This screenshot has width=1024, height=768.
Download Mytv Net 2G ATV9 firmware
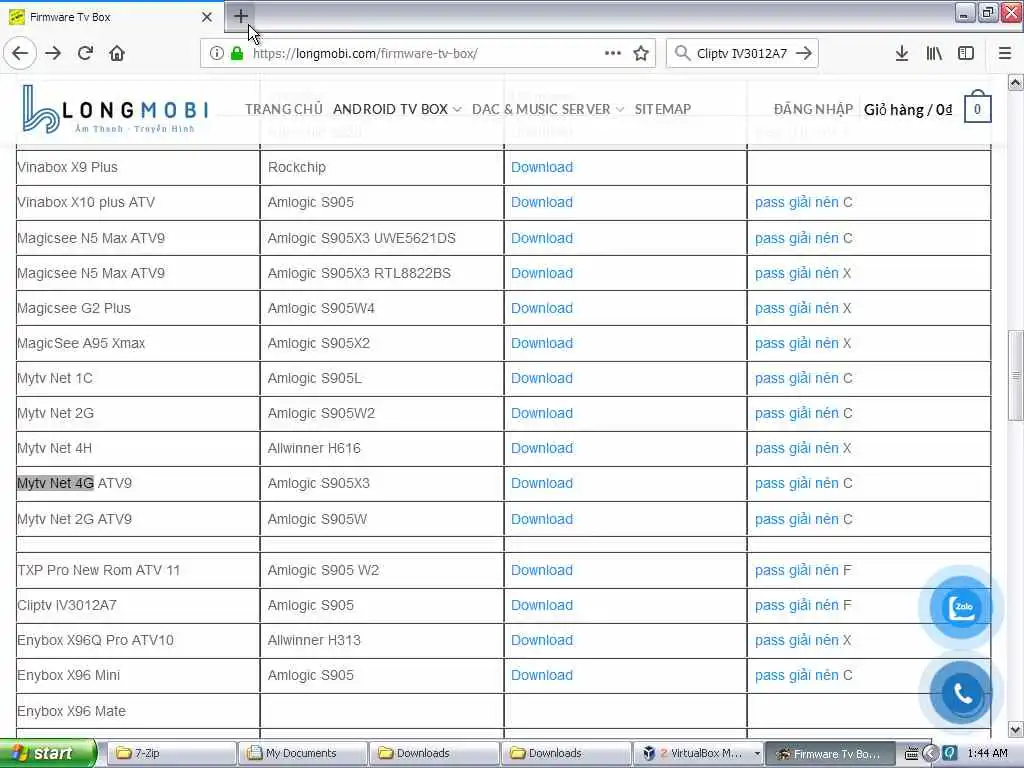[542, 519]
